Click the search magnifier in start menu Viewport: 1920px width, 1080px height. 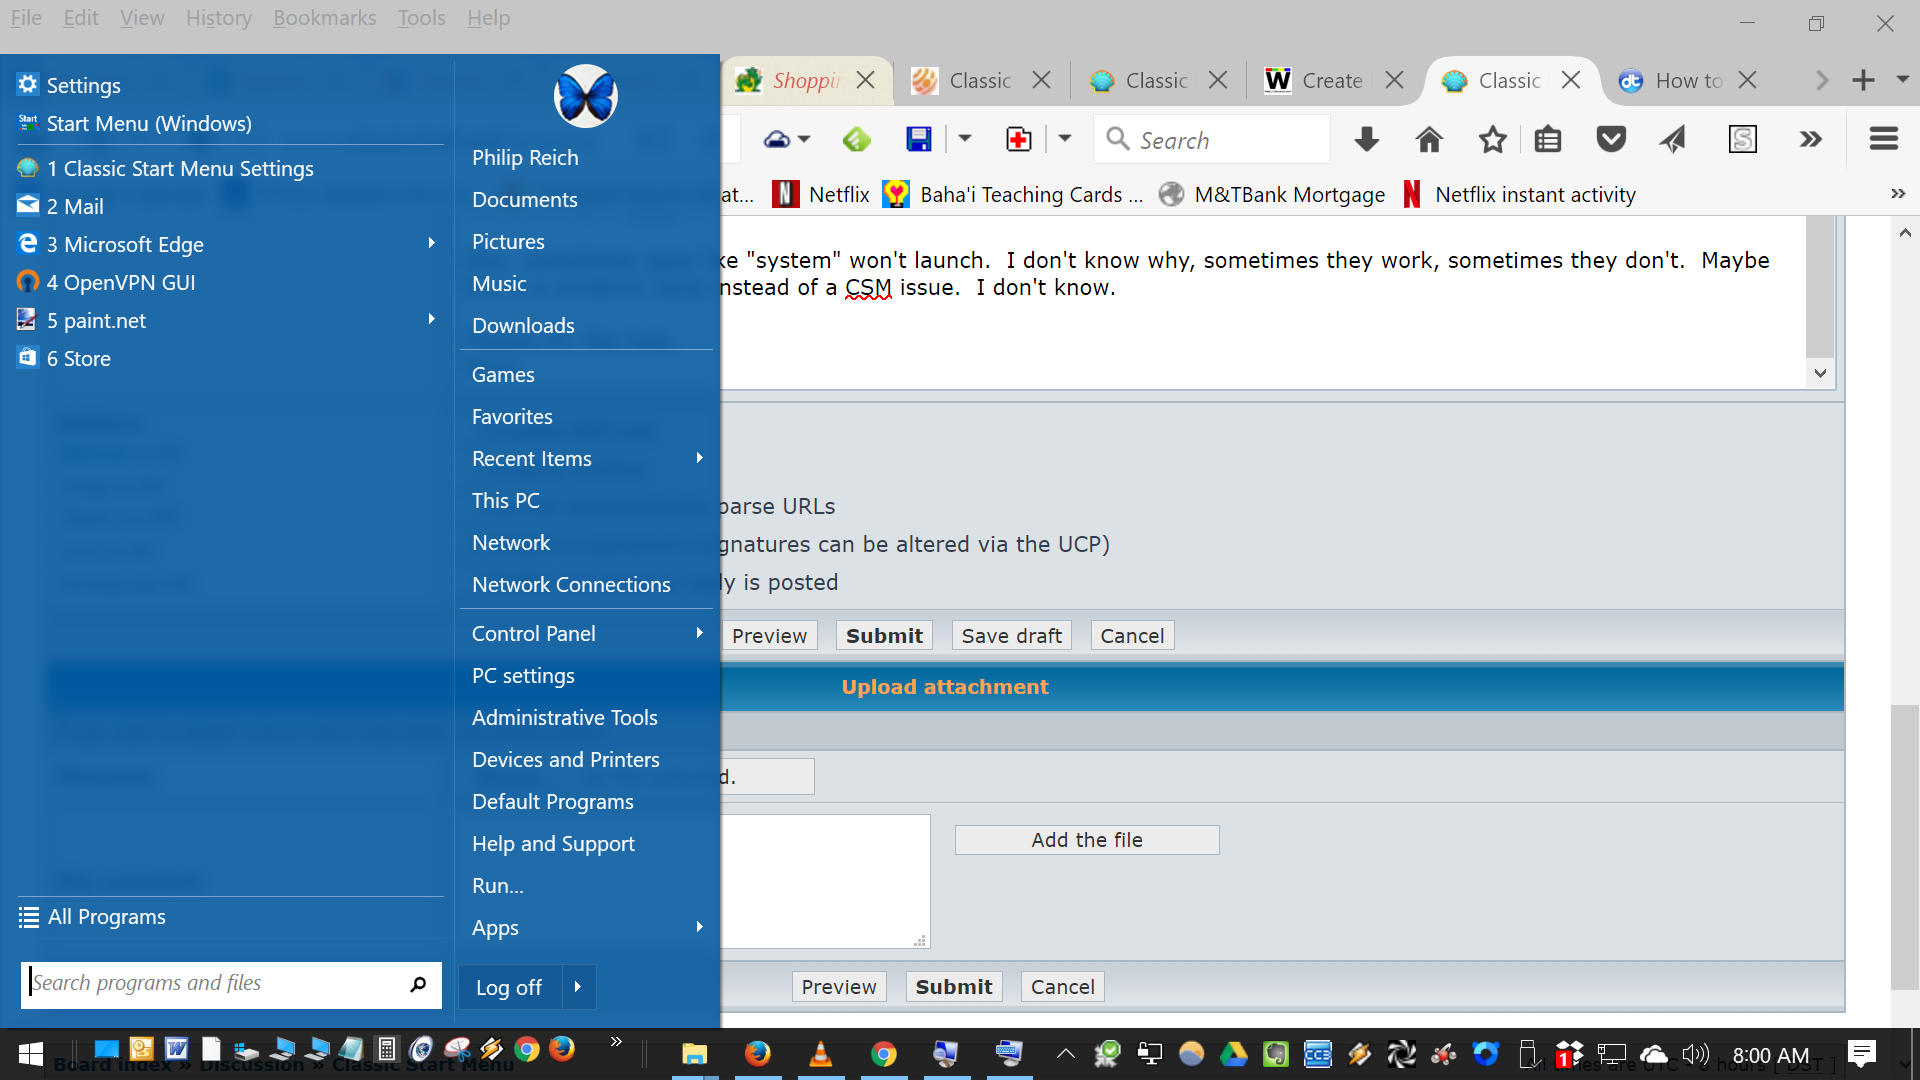pyautogui.click(x=418, y=984)
